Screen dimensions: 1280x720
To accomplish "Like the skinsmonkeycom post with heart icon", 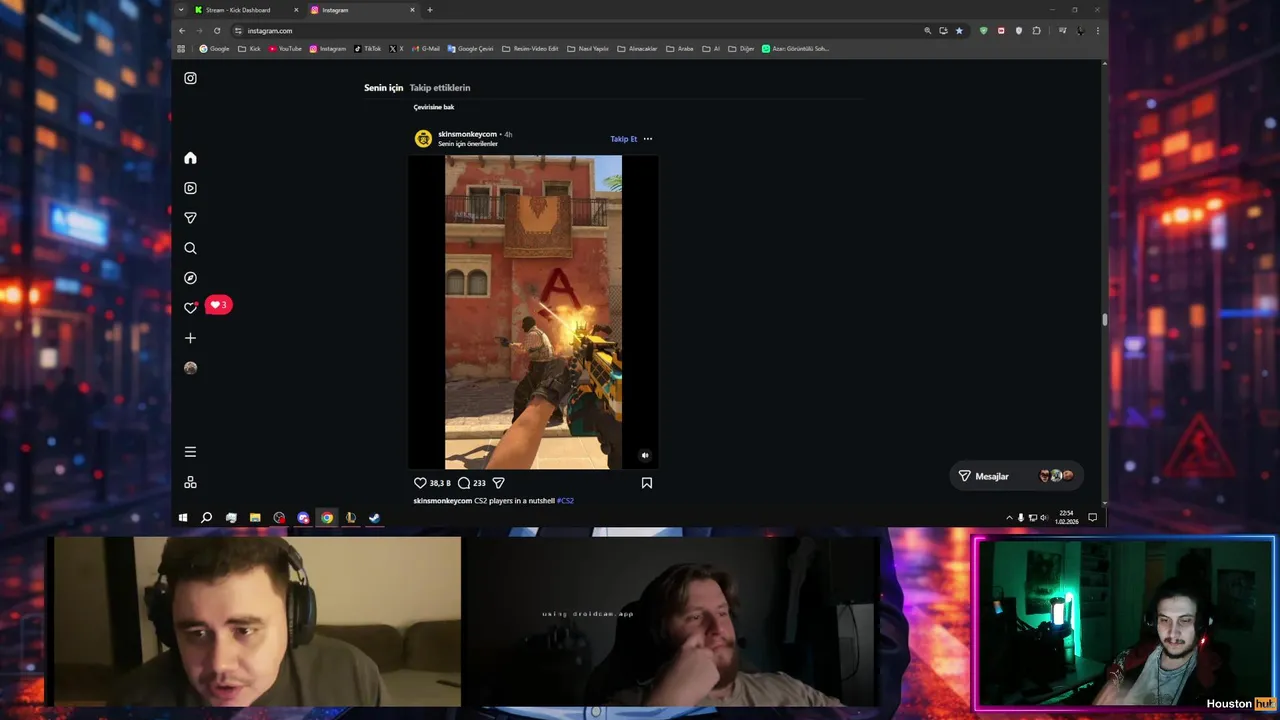I will (420, 483).
